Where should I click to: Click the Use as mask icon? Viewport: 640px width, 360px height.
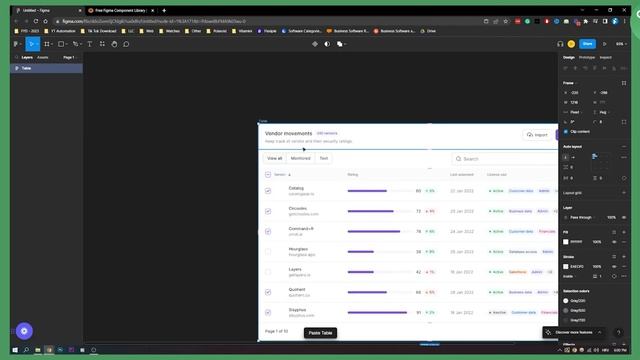pyautogui.click(x=327, y=44)
